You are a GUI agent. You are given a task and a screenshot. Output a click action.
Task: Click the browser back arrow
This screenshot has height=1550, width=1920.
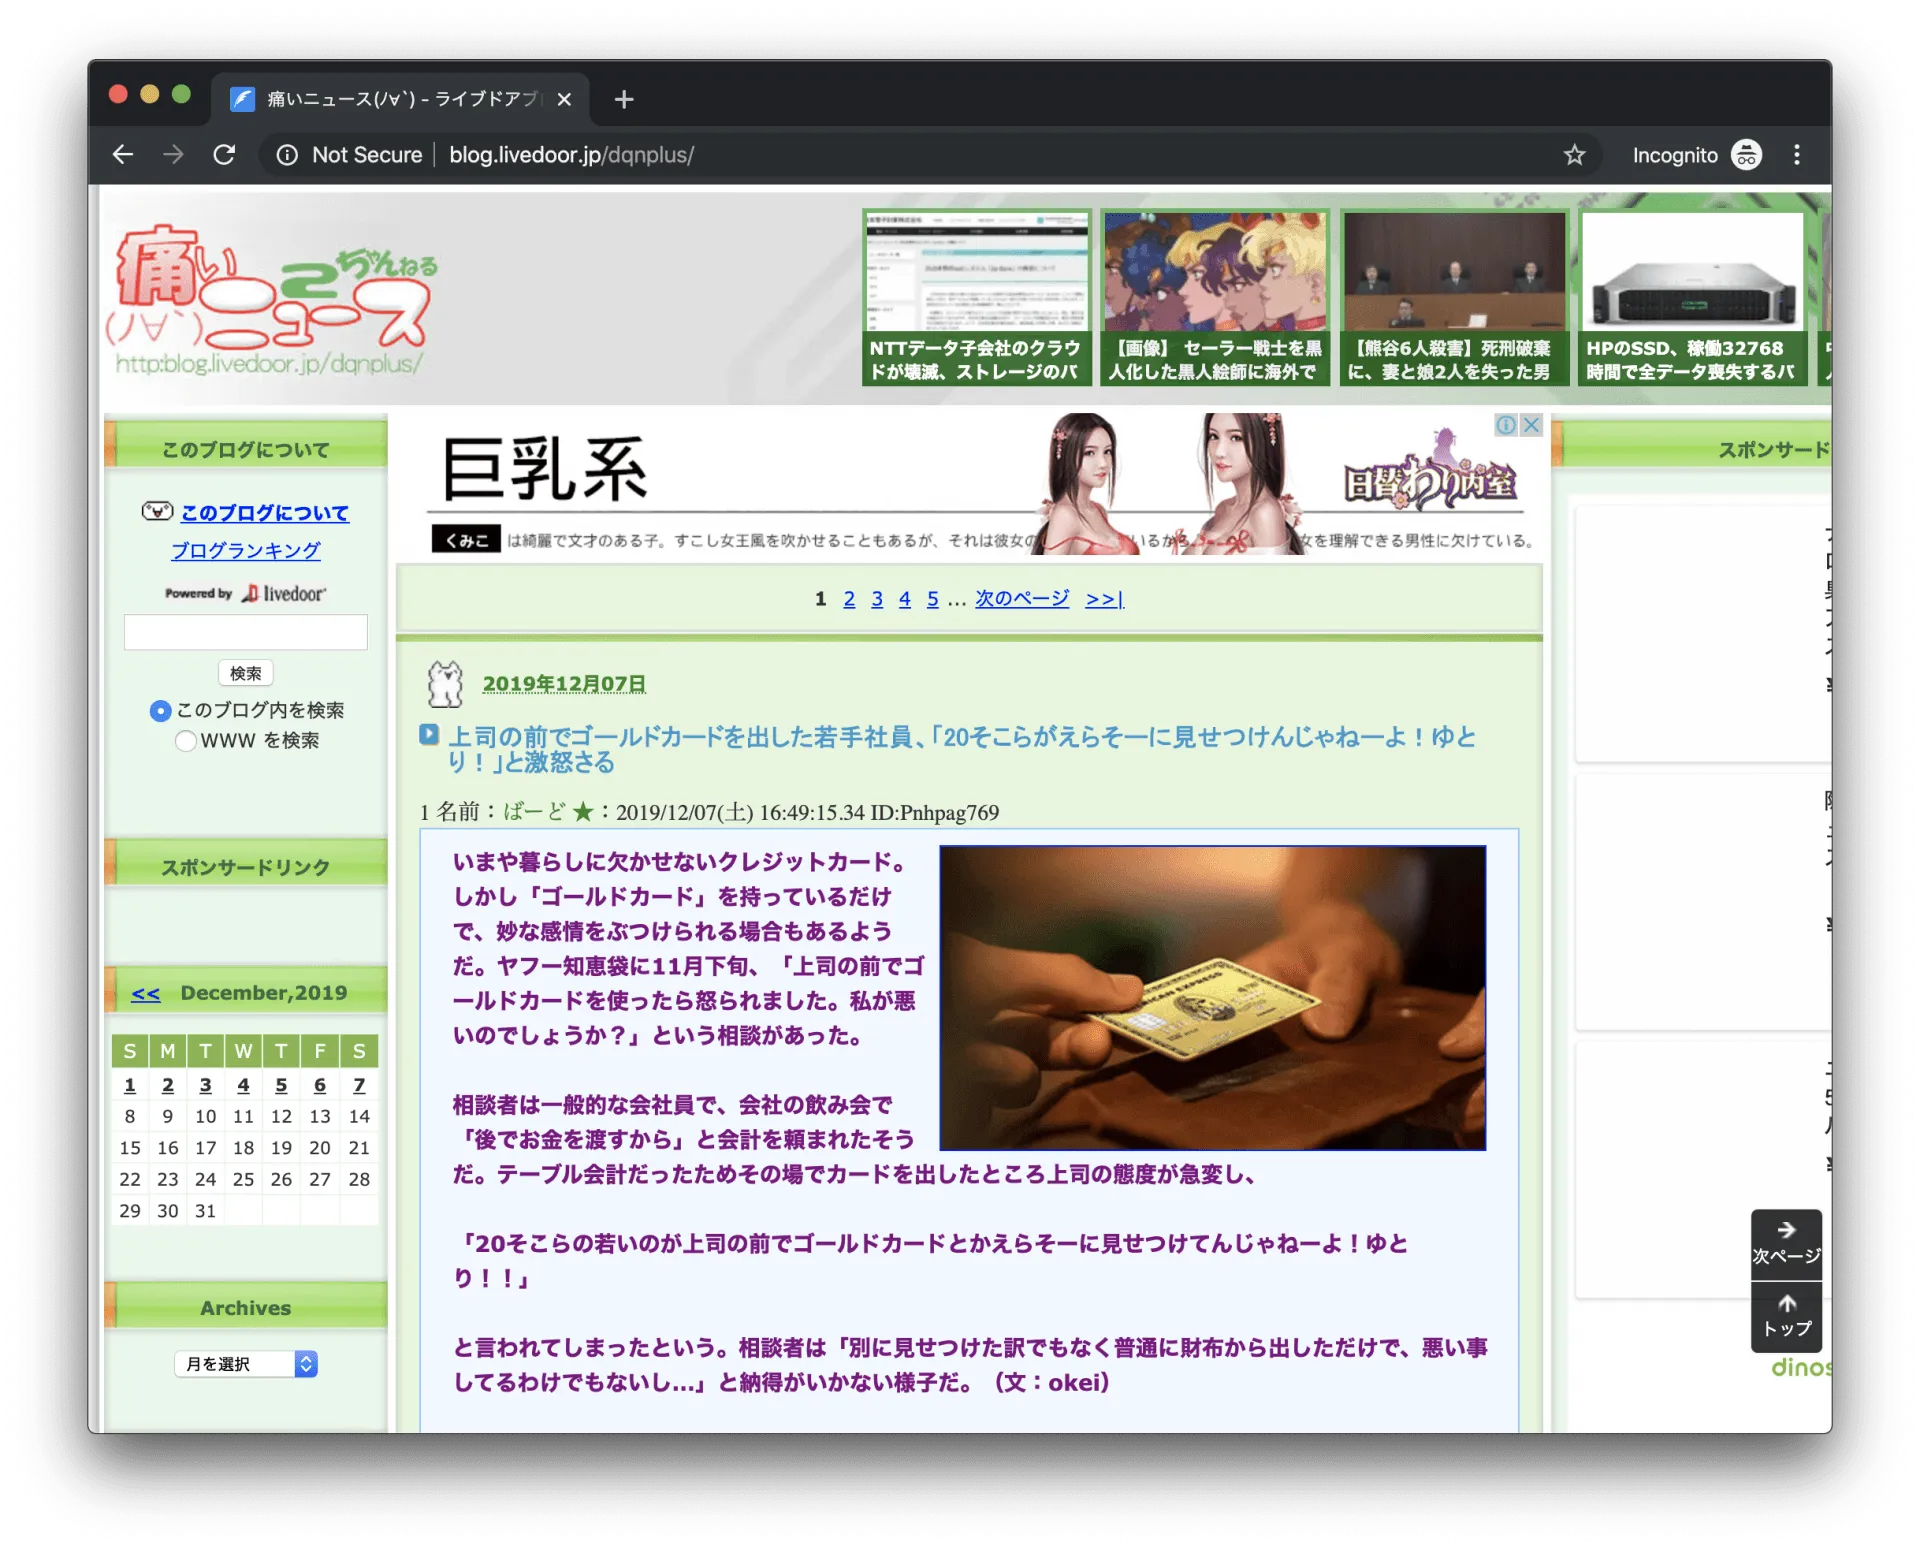123,155
